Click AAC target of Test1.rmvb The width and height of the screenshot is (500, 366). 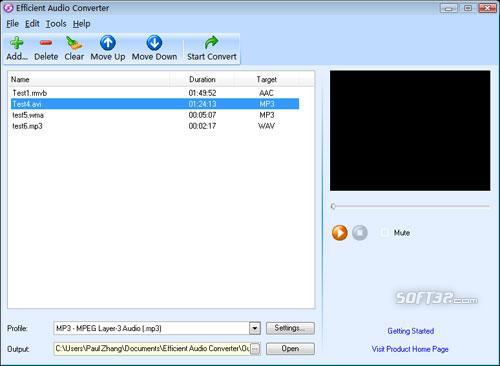coord(266,93)
